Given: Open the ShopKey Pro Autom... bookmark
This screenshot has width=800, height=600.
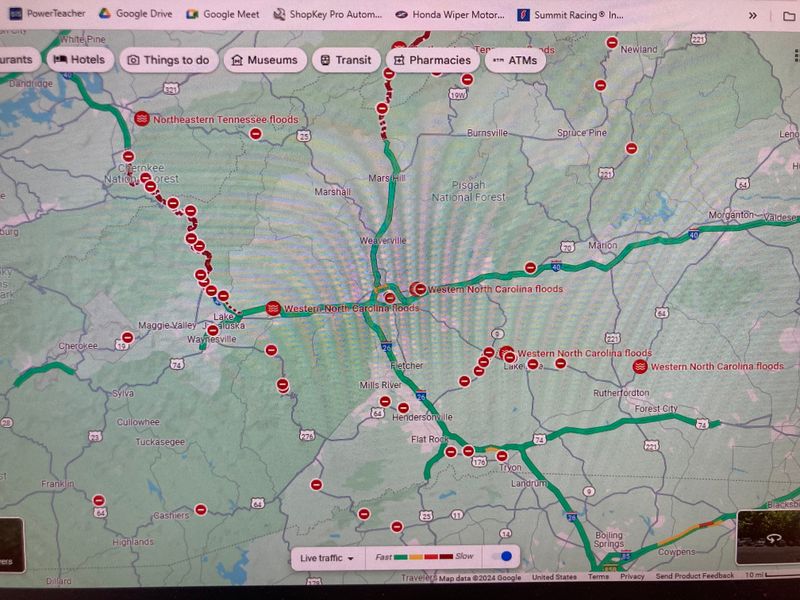Looking at the screenshot, I should (x=328, y=14).
